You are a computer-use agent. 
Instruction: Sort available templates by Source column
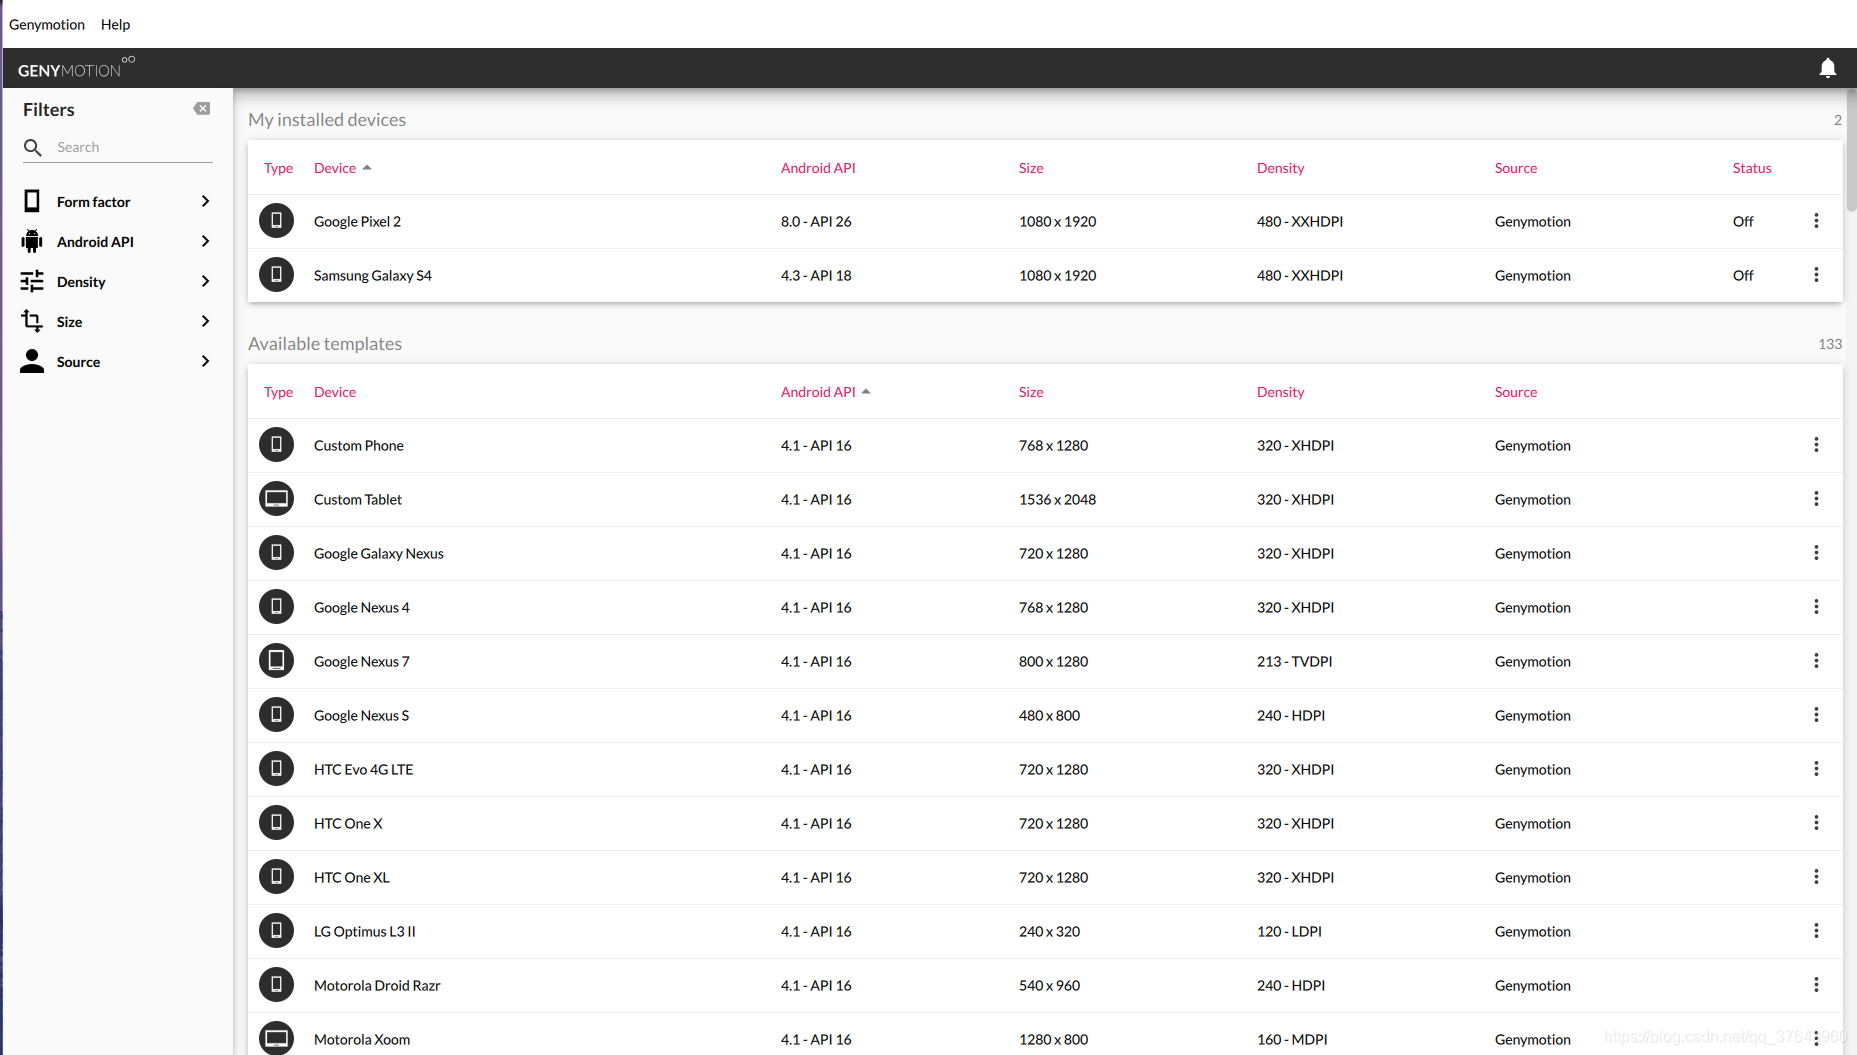pos(1516,392)
